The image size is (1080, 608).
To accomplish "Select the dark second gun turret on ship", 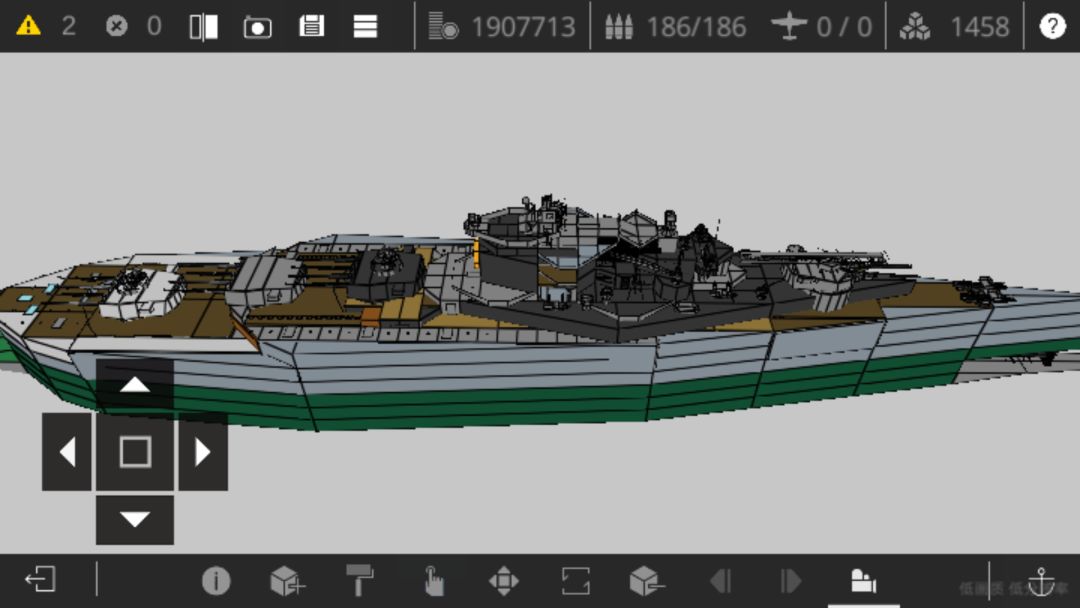I will pyautogui.click(x=387, y=273).
